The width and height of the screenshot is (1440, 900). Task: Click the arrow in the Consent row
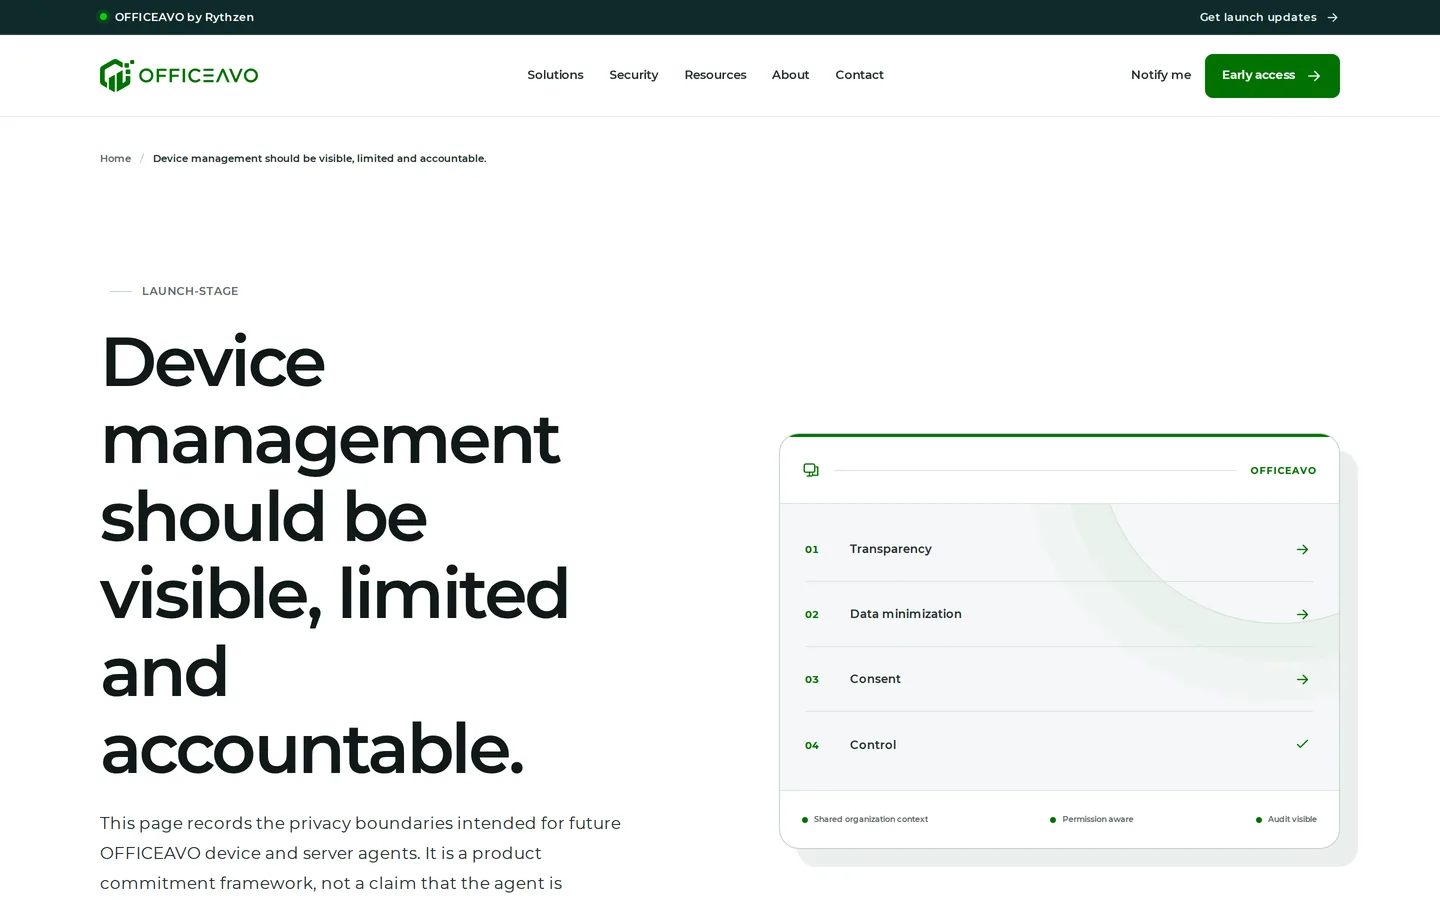pos(1302,679)
